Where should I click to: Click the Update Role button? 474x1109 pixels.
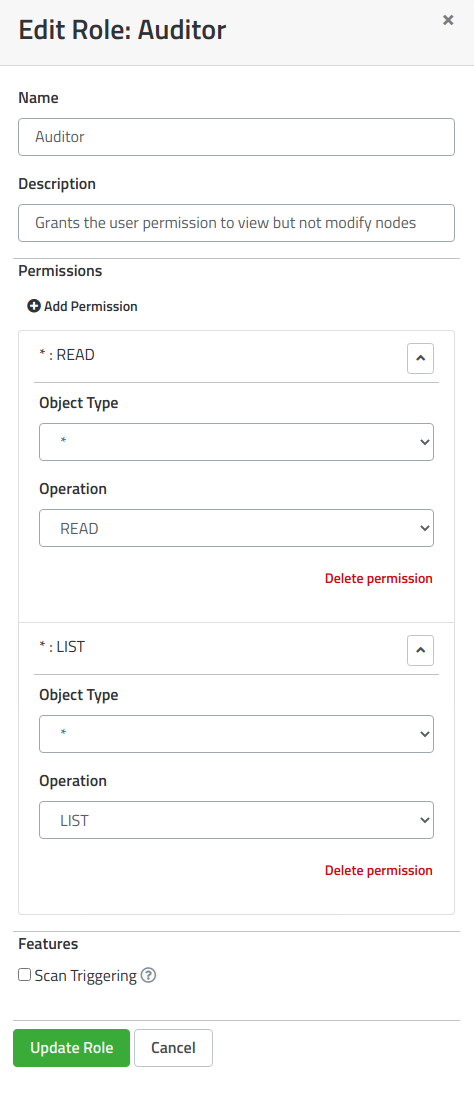click(71, 1047)
